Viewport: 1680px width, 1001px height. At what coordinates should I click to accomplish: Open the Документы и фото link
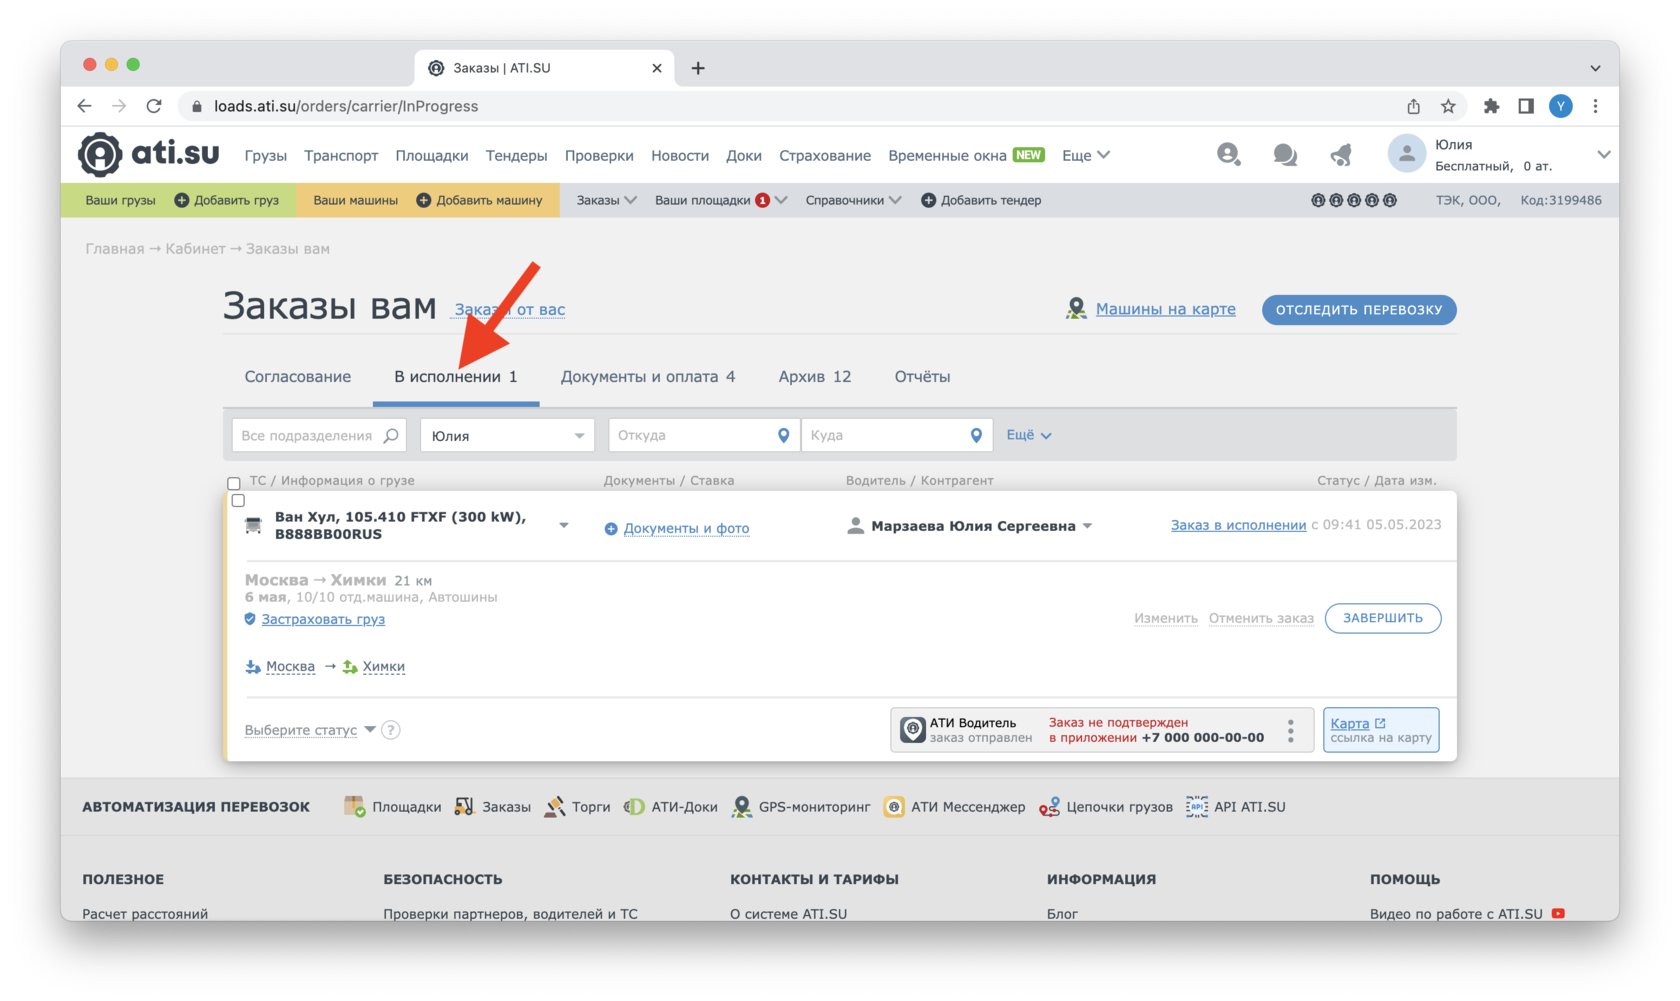pyautogui.click(x=686, y=528)
